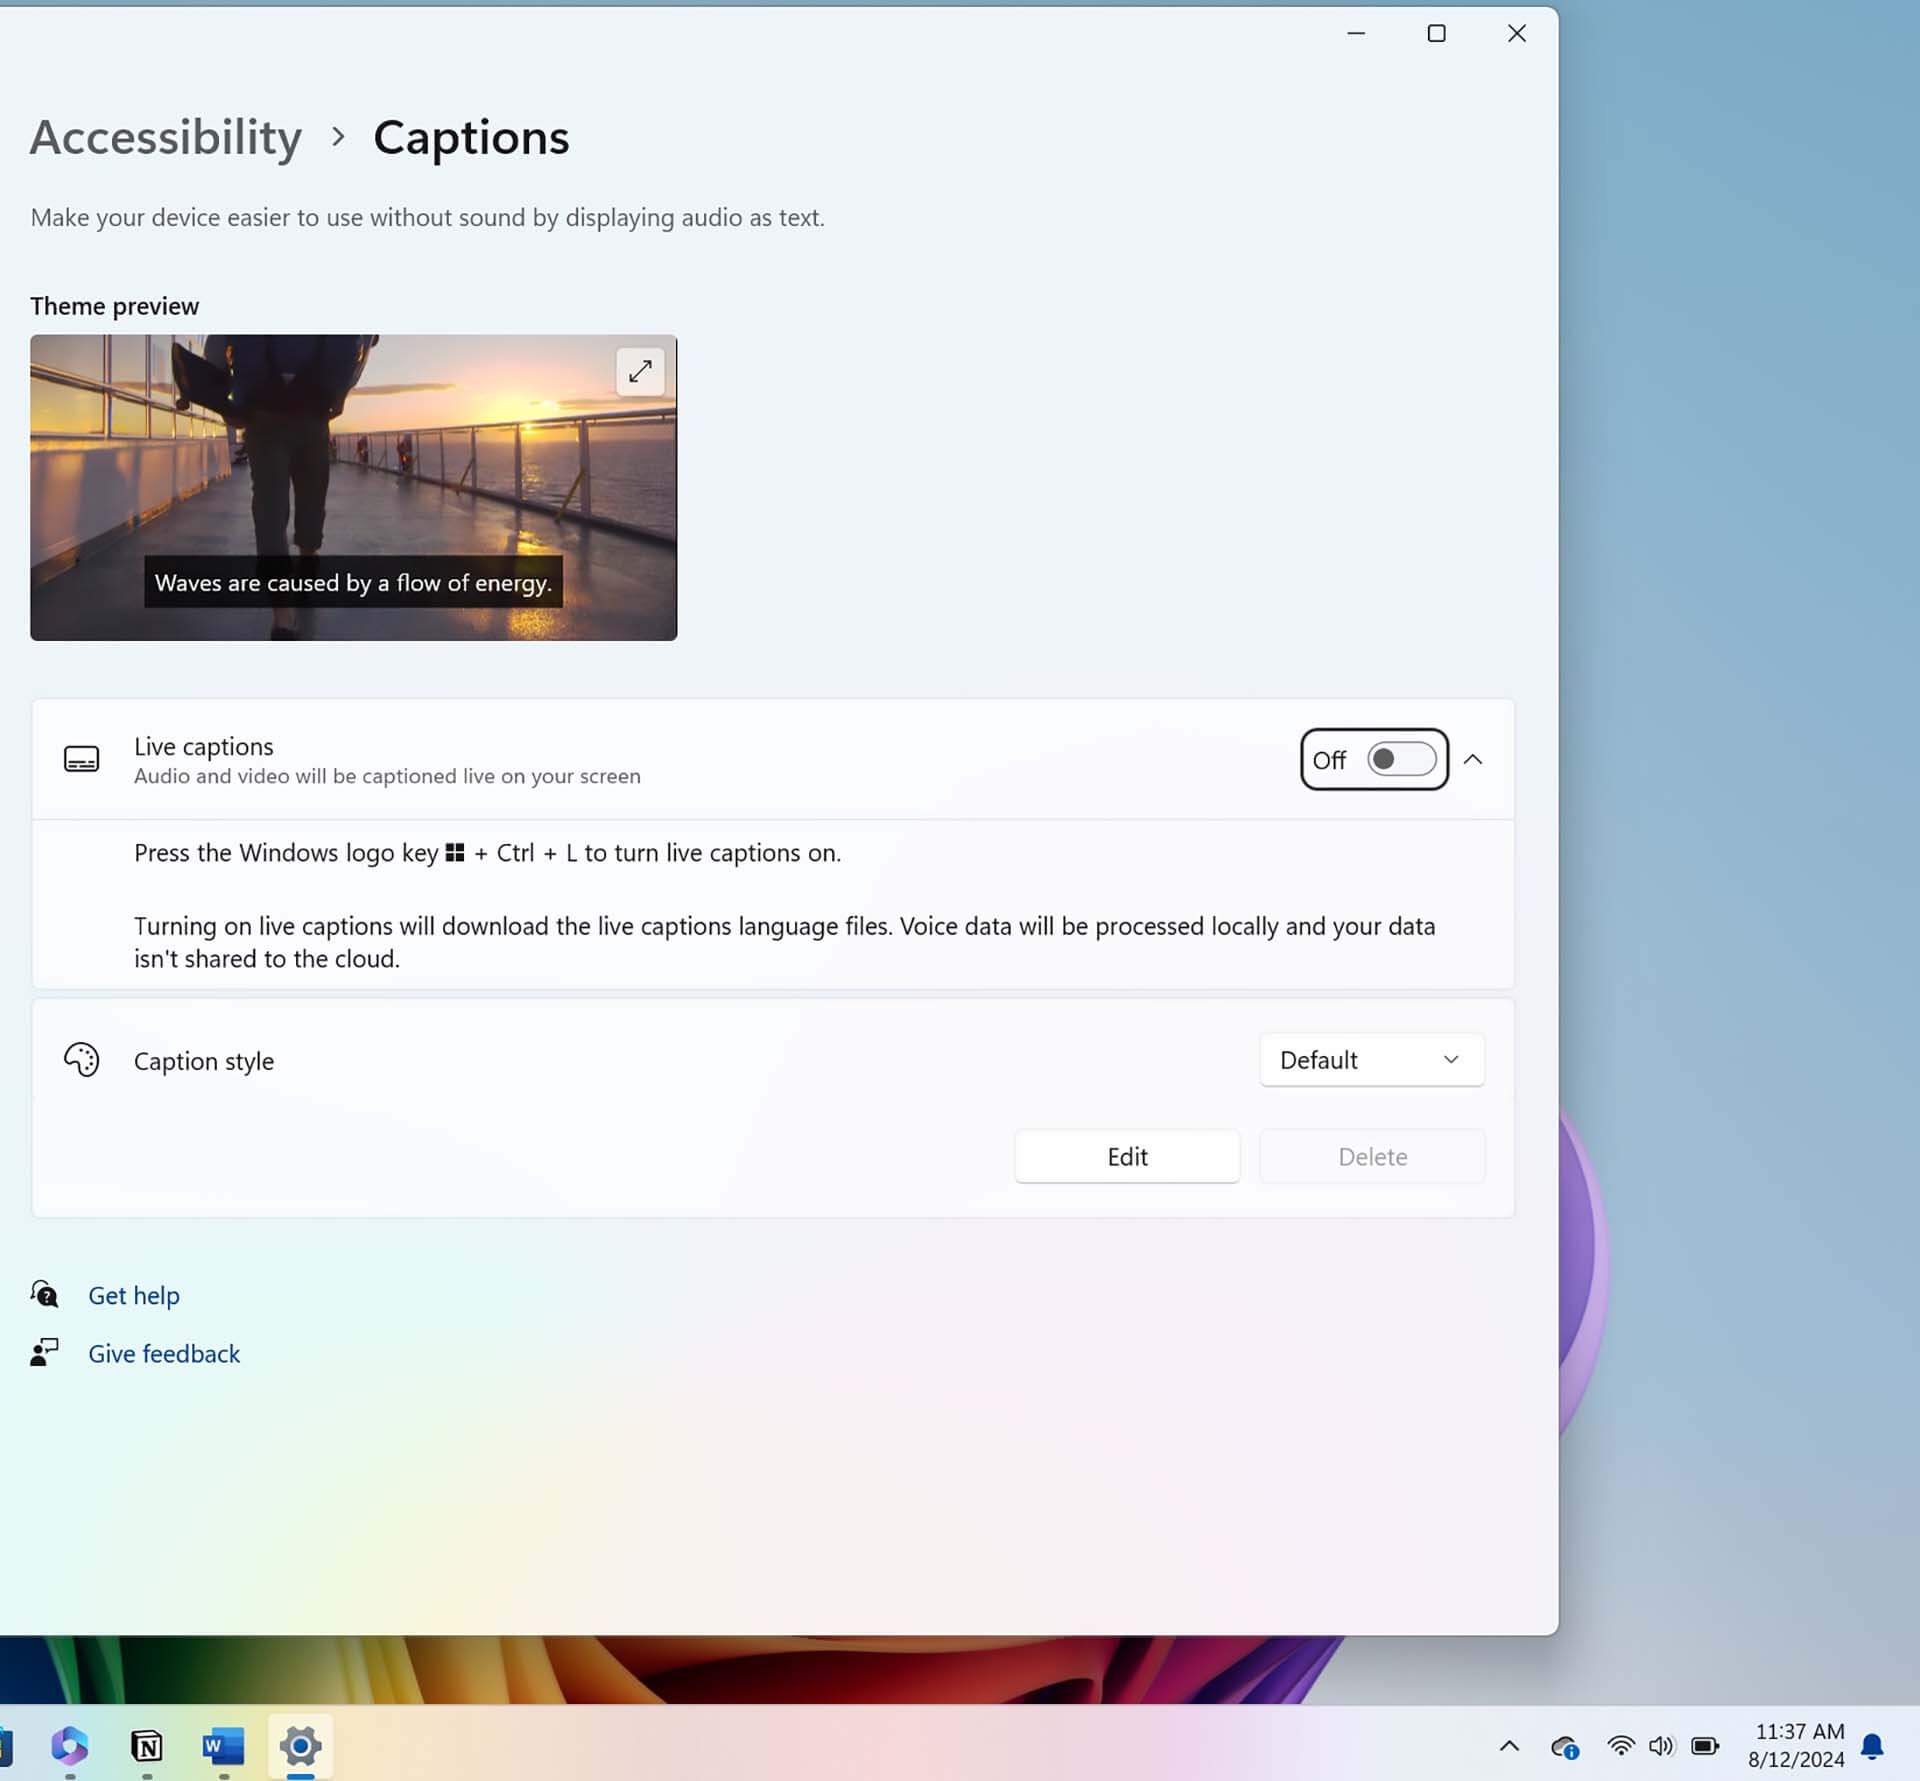Image resolution: width=1920 pixels, height=1781 pixels.
Task: Open the Get help link
Action: point(134,1294)
